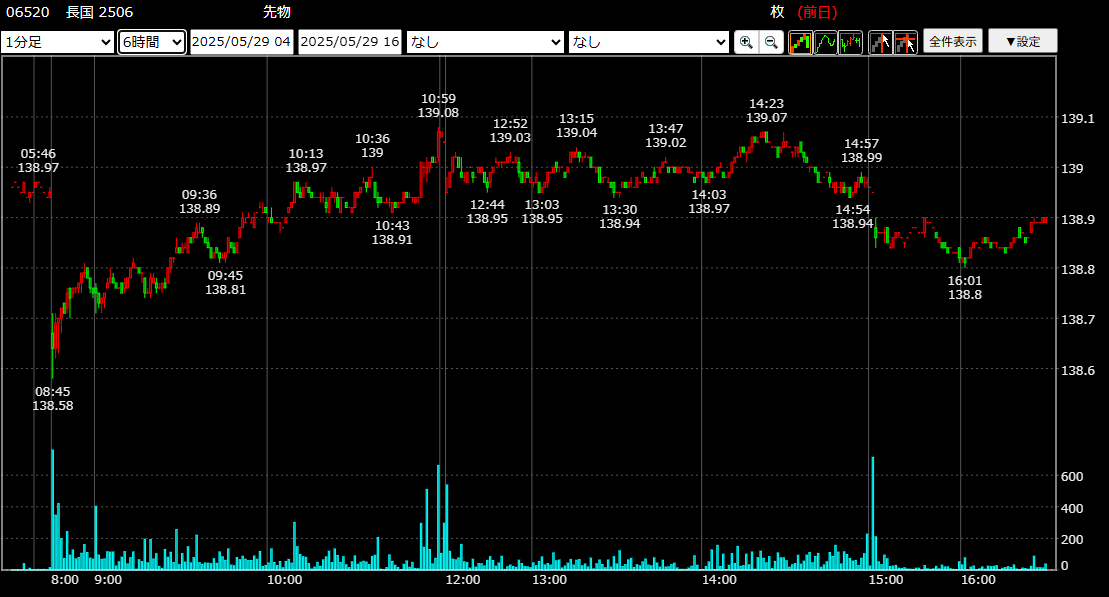Click the 09:36 138.89 label
The width and height of the screenshot is (1109, 597).
199,202
